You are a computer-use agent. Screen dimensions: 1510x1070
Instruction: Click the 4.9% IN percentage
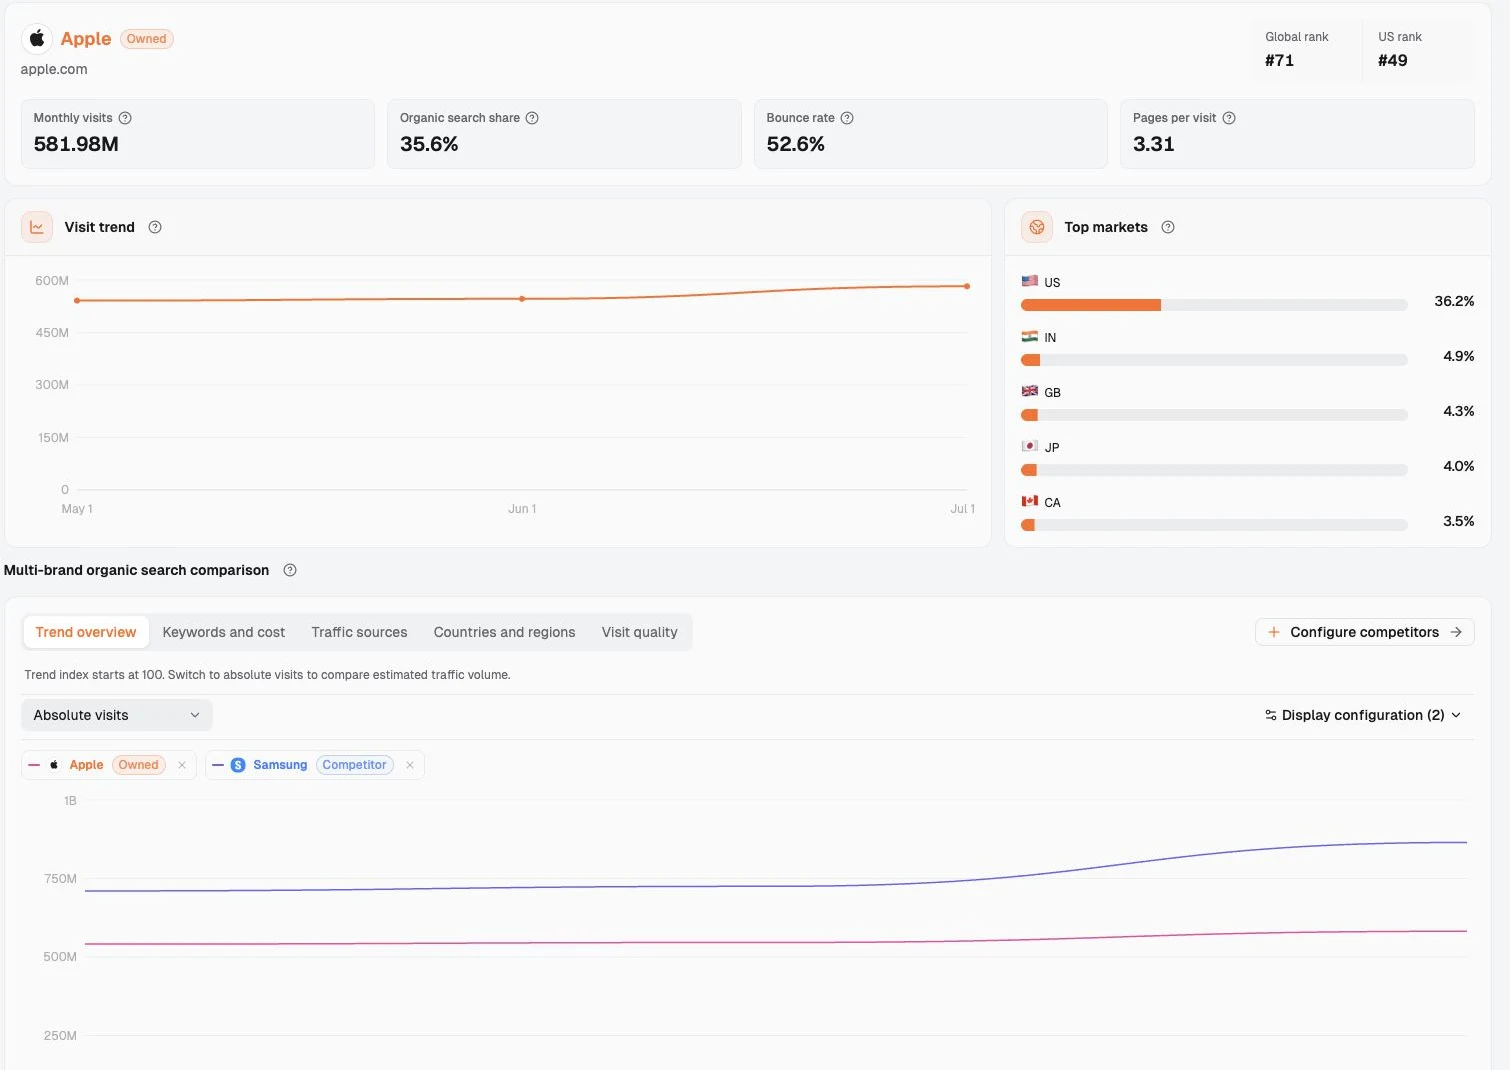(x=1458, y=356)
